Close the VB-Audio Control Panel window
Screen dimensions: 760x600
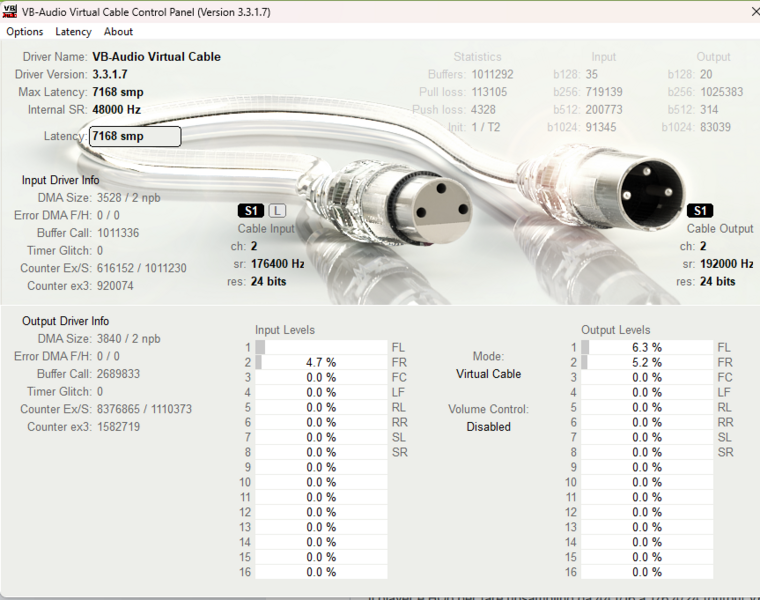point(755,12)
